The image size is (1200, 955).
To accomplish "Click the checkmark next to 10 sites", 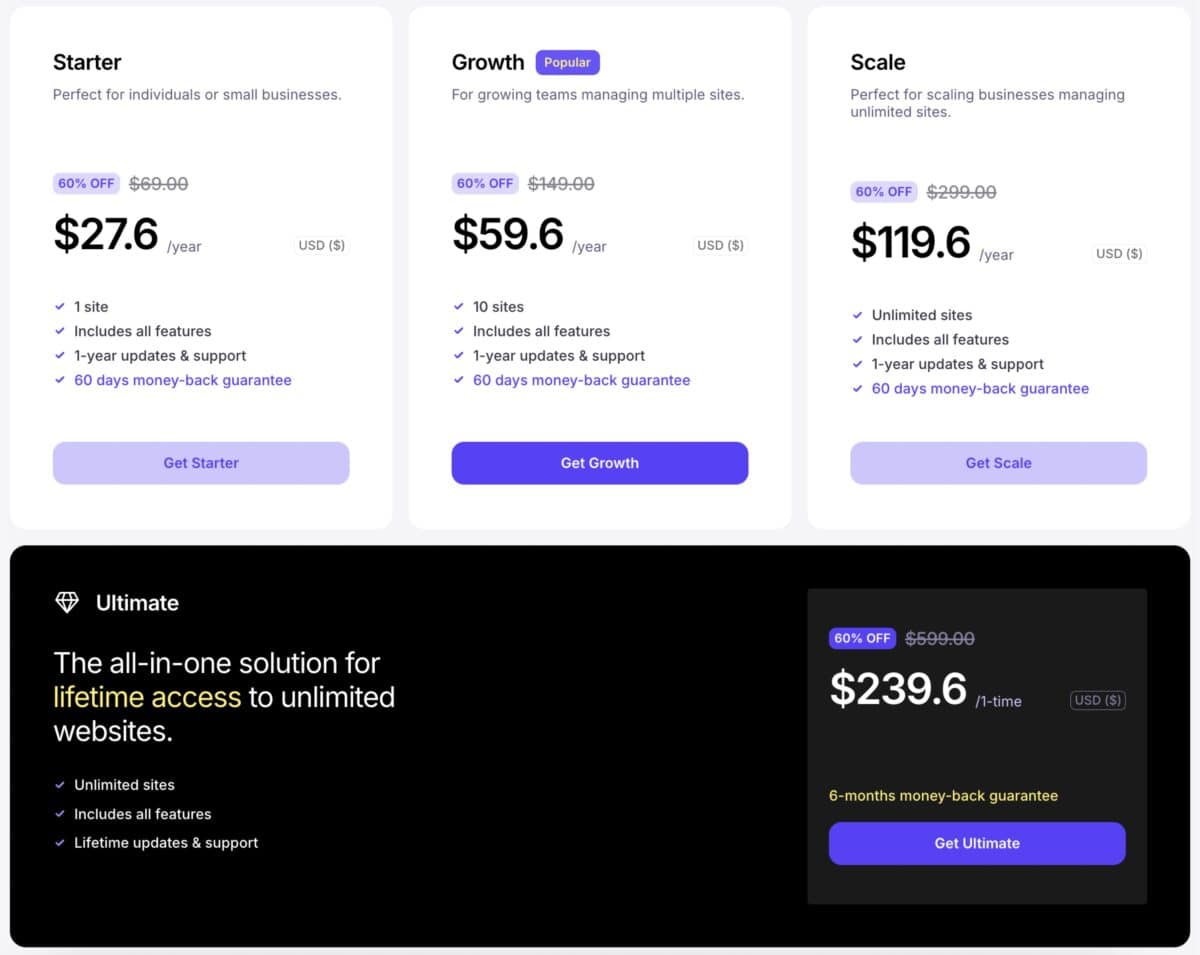I will coord(459,306).
